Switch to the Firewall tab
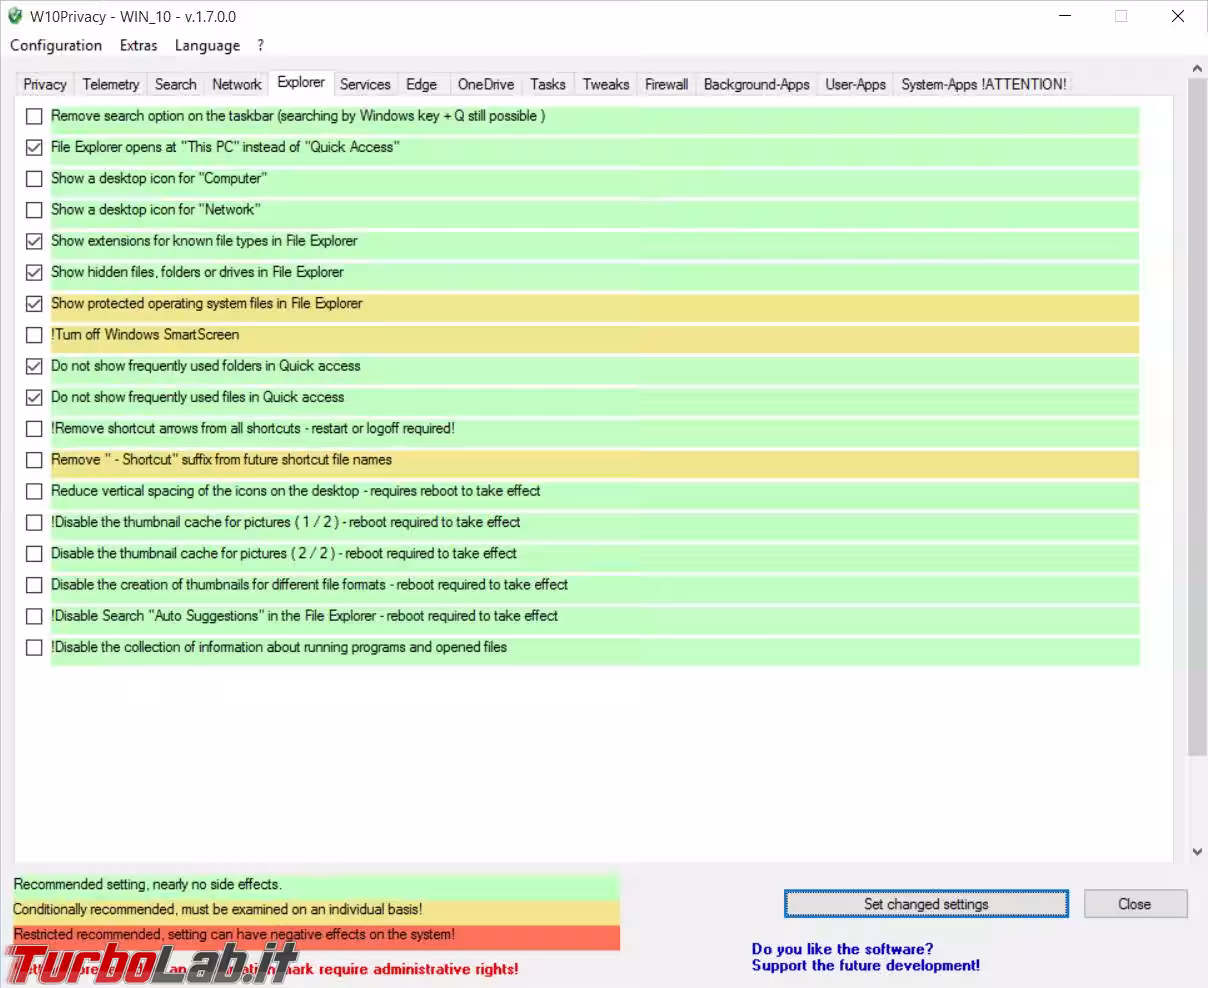1208x988 pixels. click(x=666, y=85)
